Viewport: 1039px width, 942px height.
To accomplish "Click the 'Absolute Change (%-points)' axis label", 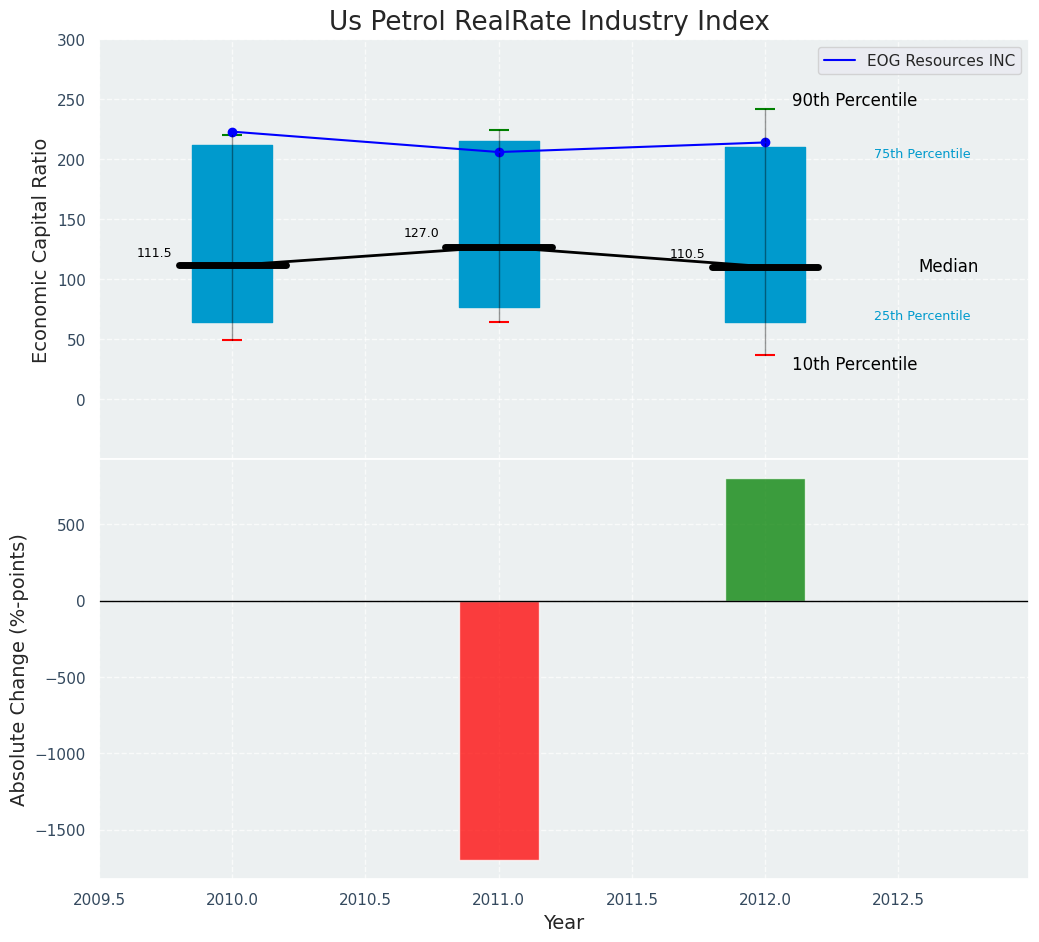I will (19, 669).
